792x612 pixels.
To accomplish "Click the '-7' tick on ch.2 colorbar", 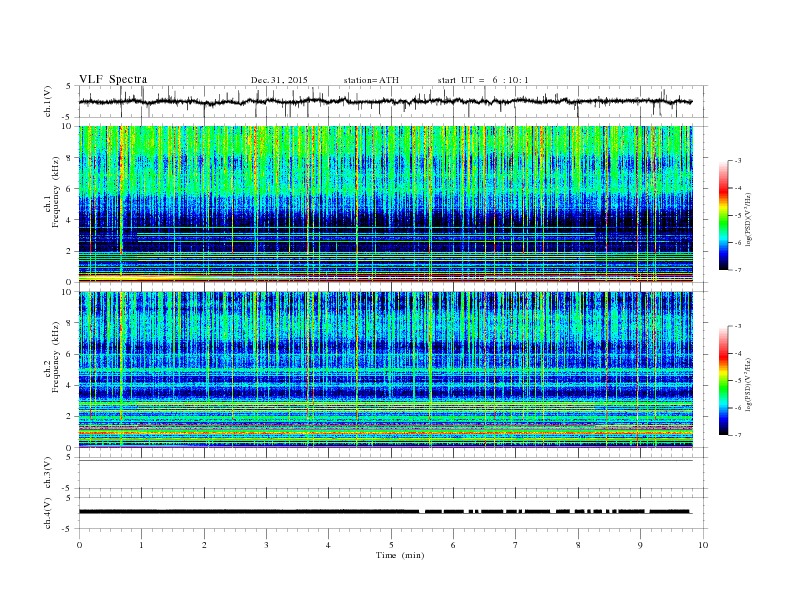I will tap(737, 435).
